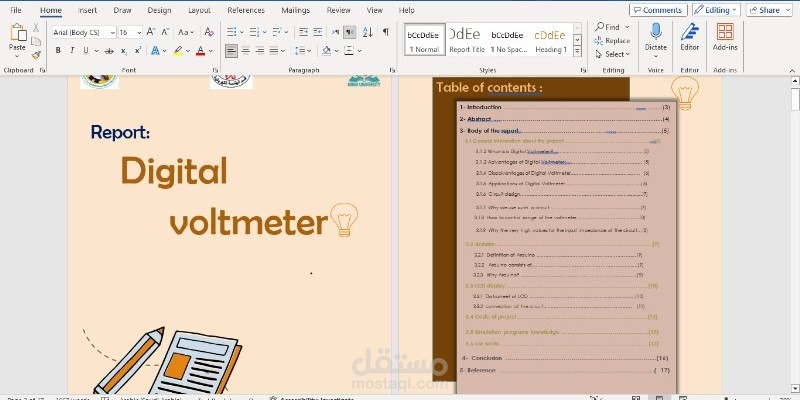
Task: Open the File menu
Action: point(16,10)
